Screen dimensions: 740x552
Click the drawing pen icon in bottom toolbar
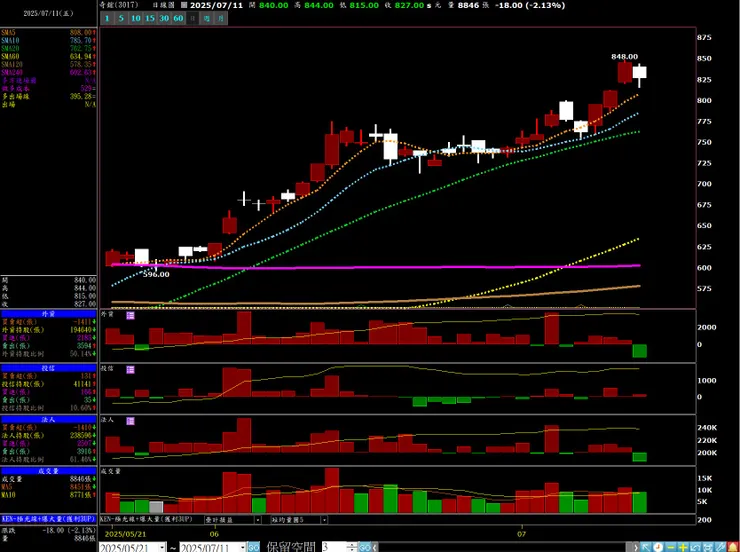[x=720, y=547]
